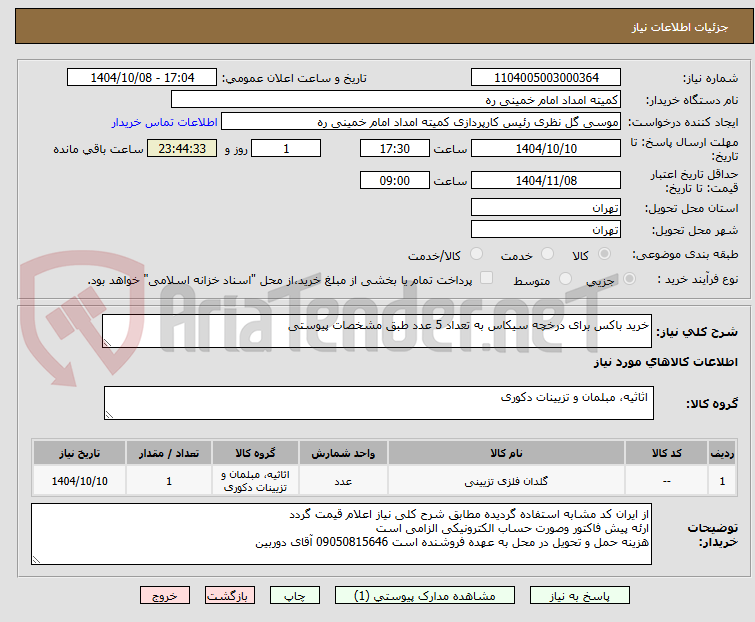Click the گروه کالا table column header
The height and width of the screenshot is (622, 755).
click(255, 453)
